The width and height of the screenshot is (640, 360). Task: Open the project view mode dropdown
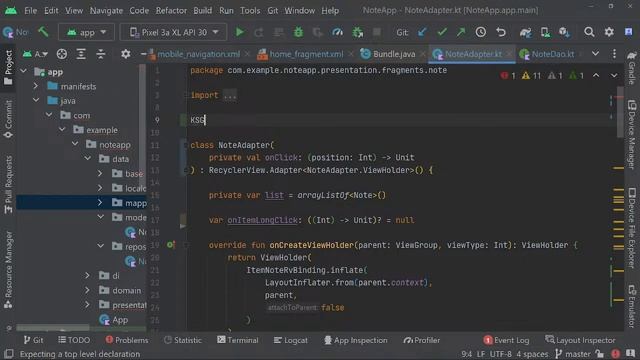pos(35,54)
